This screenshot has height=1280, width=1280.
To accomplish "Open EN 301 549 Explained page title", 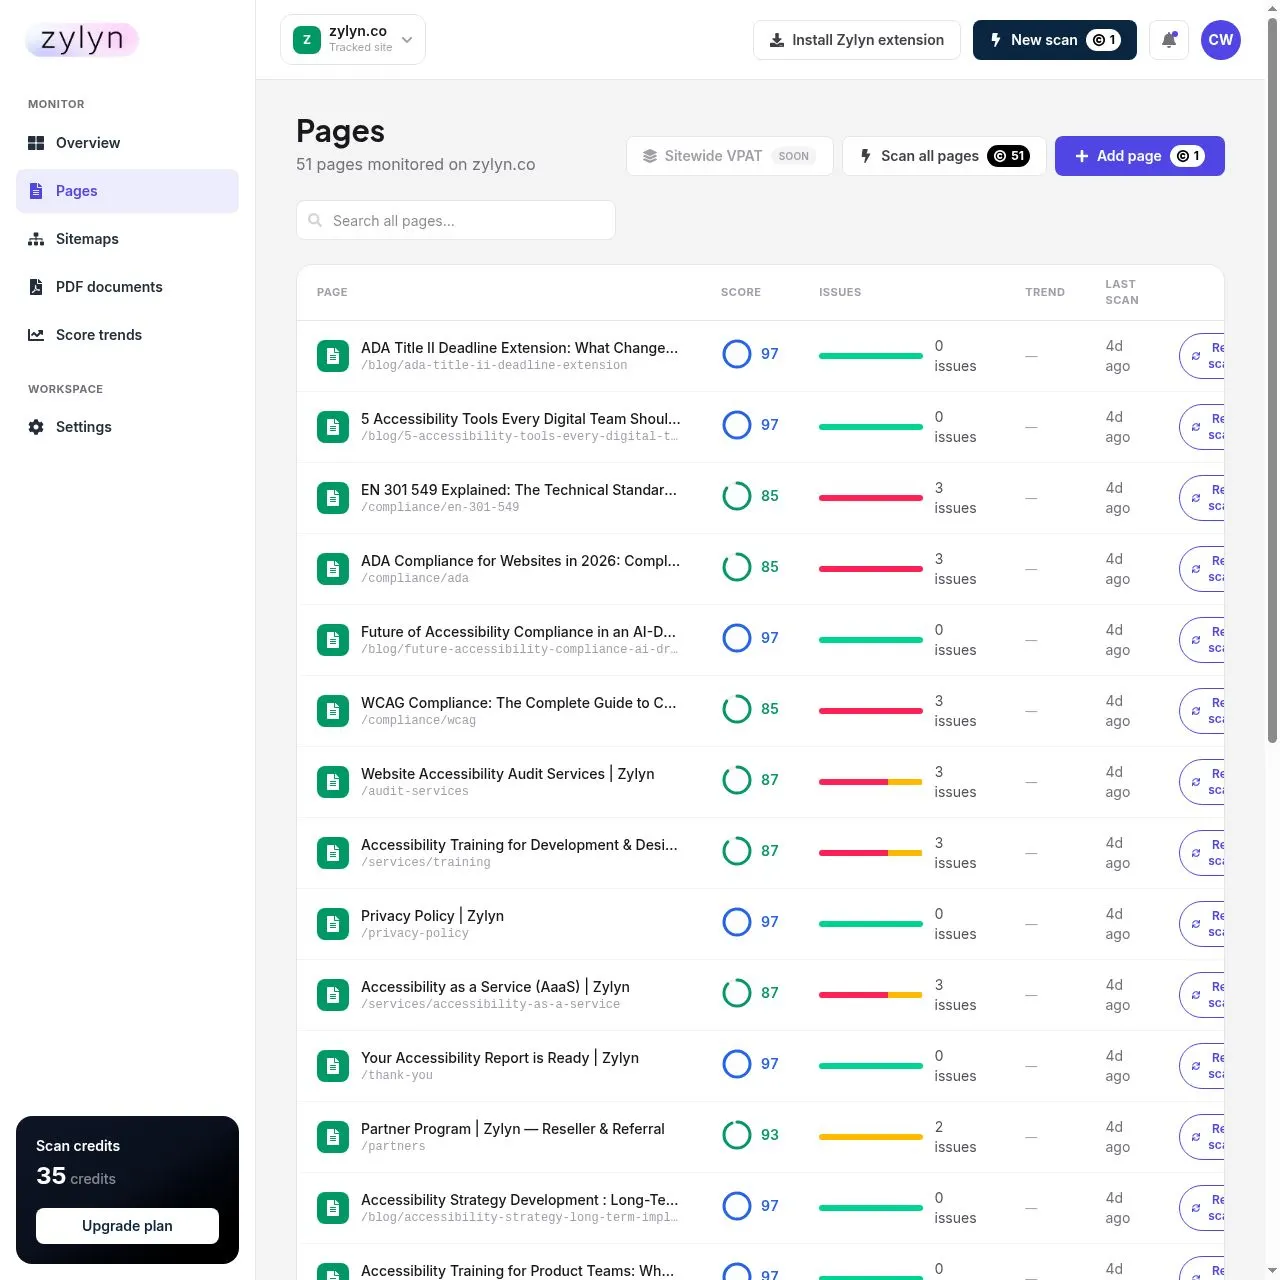I will point(519,490).
